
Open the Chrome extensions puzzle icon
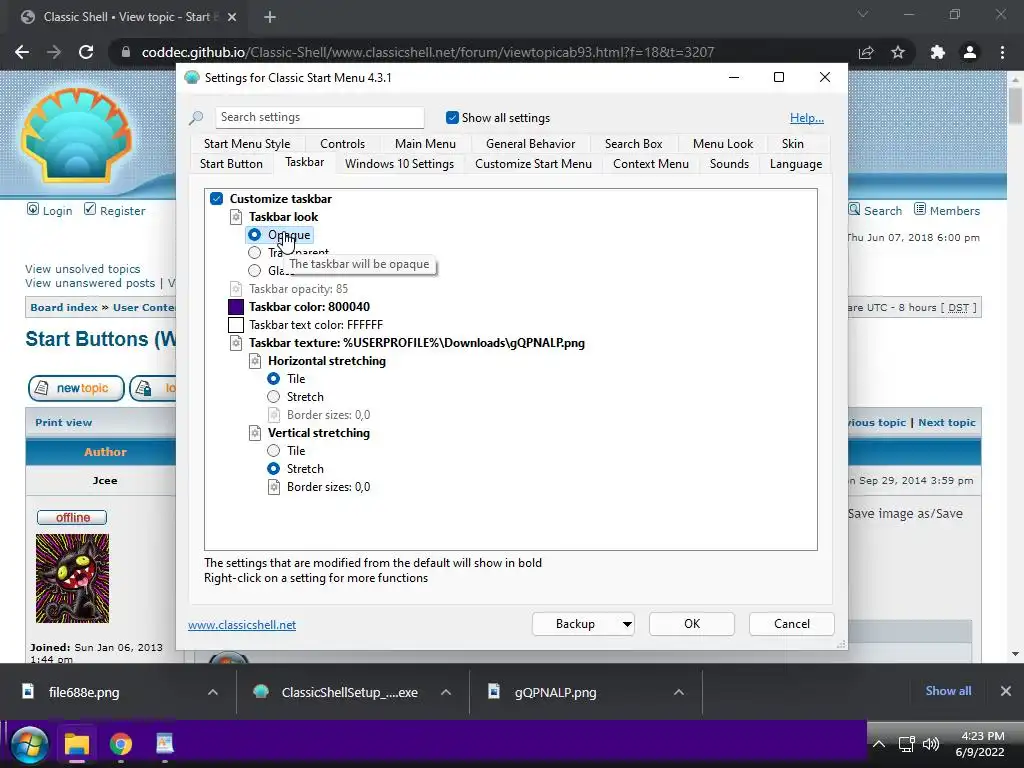coord(938,52)
